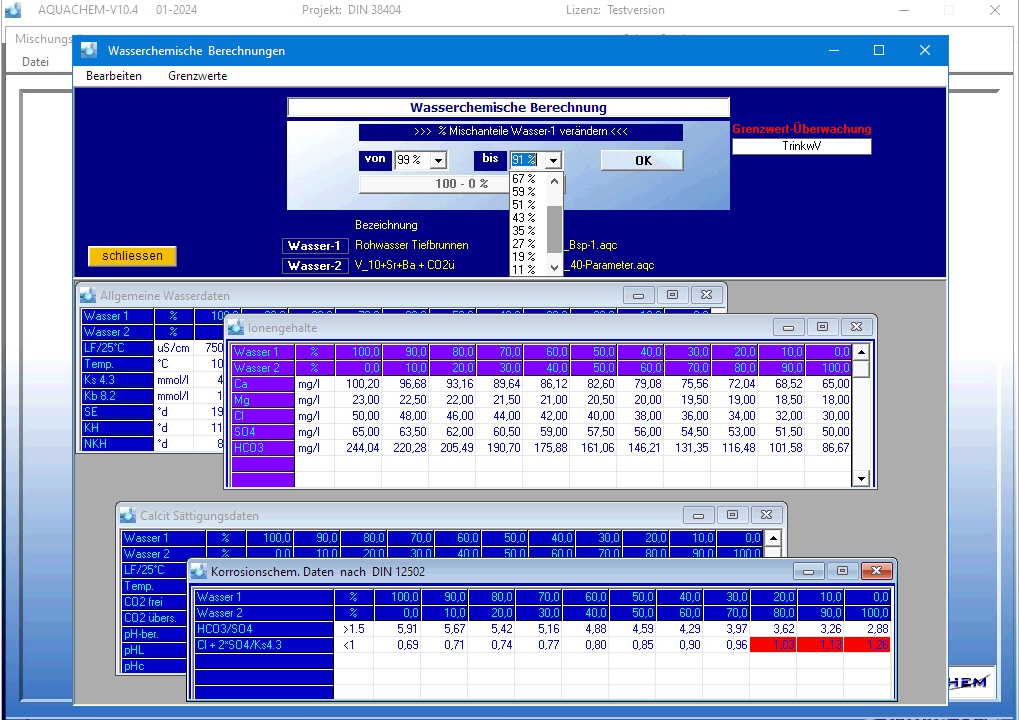Click the bis dropdown list scroll-down arrow
The width and height of the screenshot is (1019, 720).
(x=554, y=267)
